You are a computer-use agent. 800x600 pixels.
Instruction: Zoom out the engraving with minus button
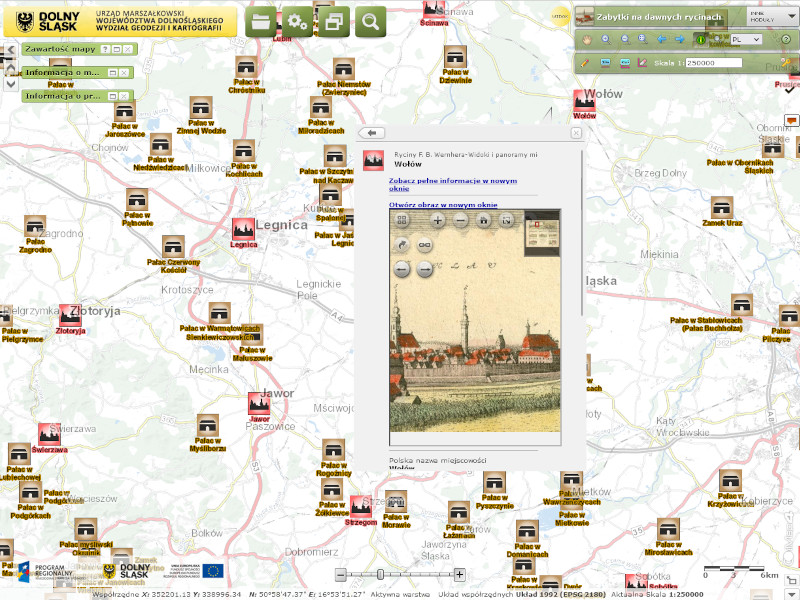[x=461, y=220]
